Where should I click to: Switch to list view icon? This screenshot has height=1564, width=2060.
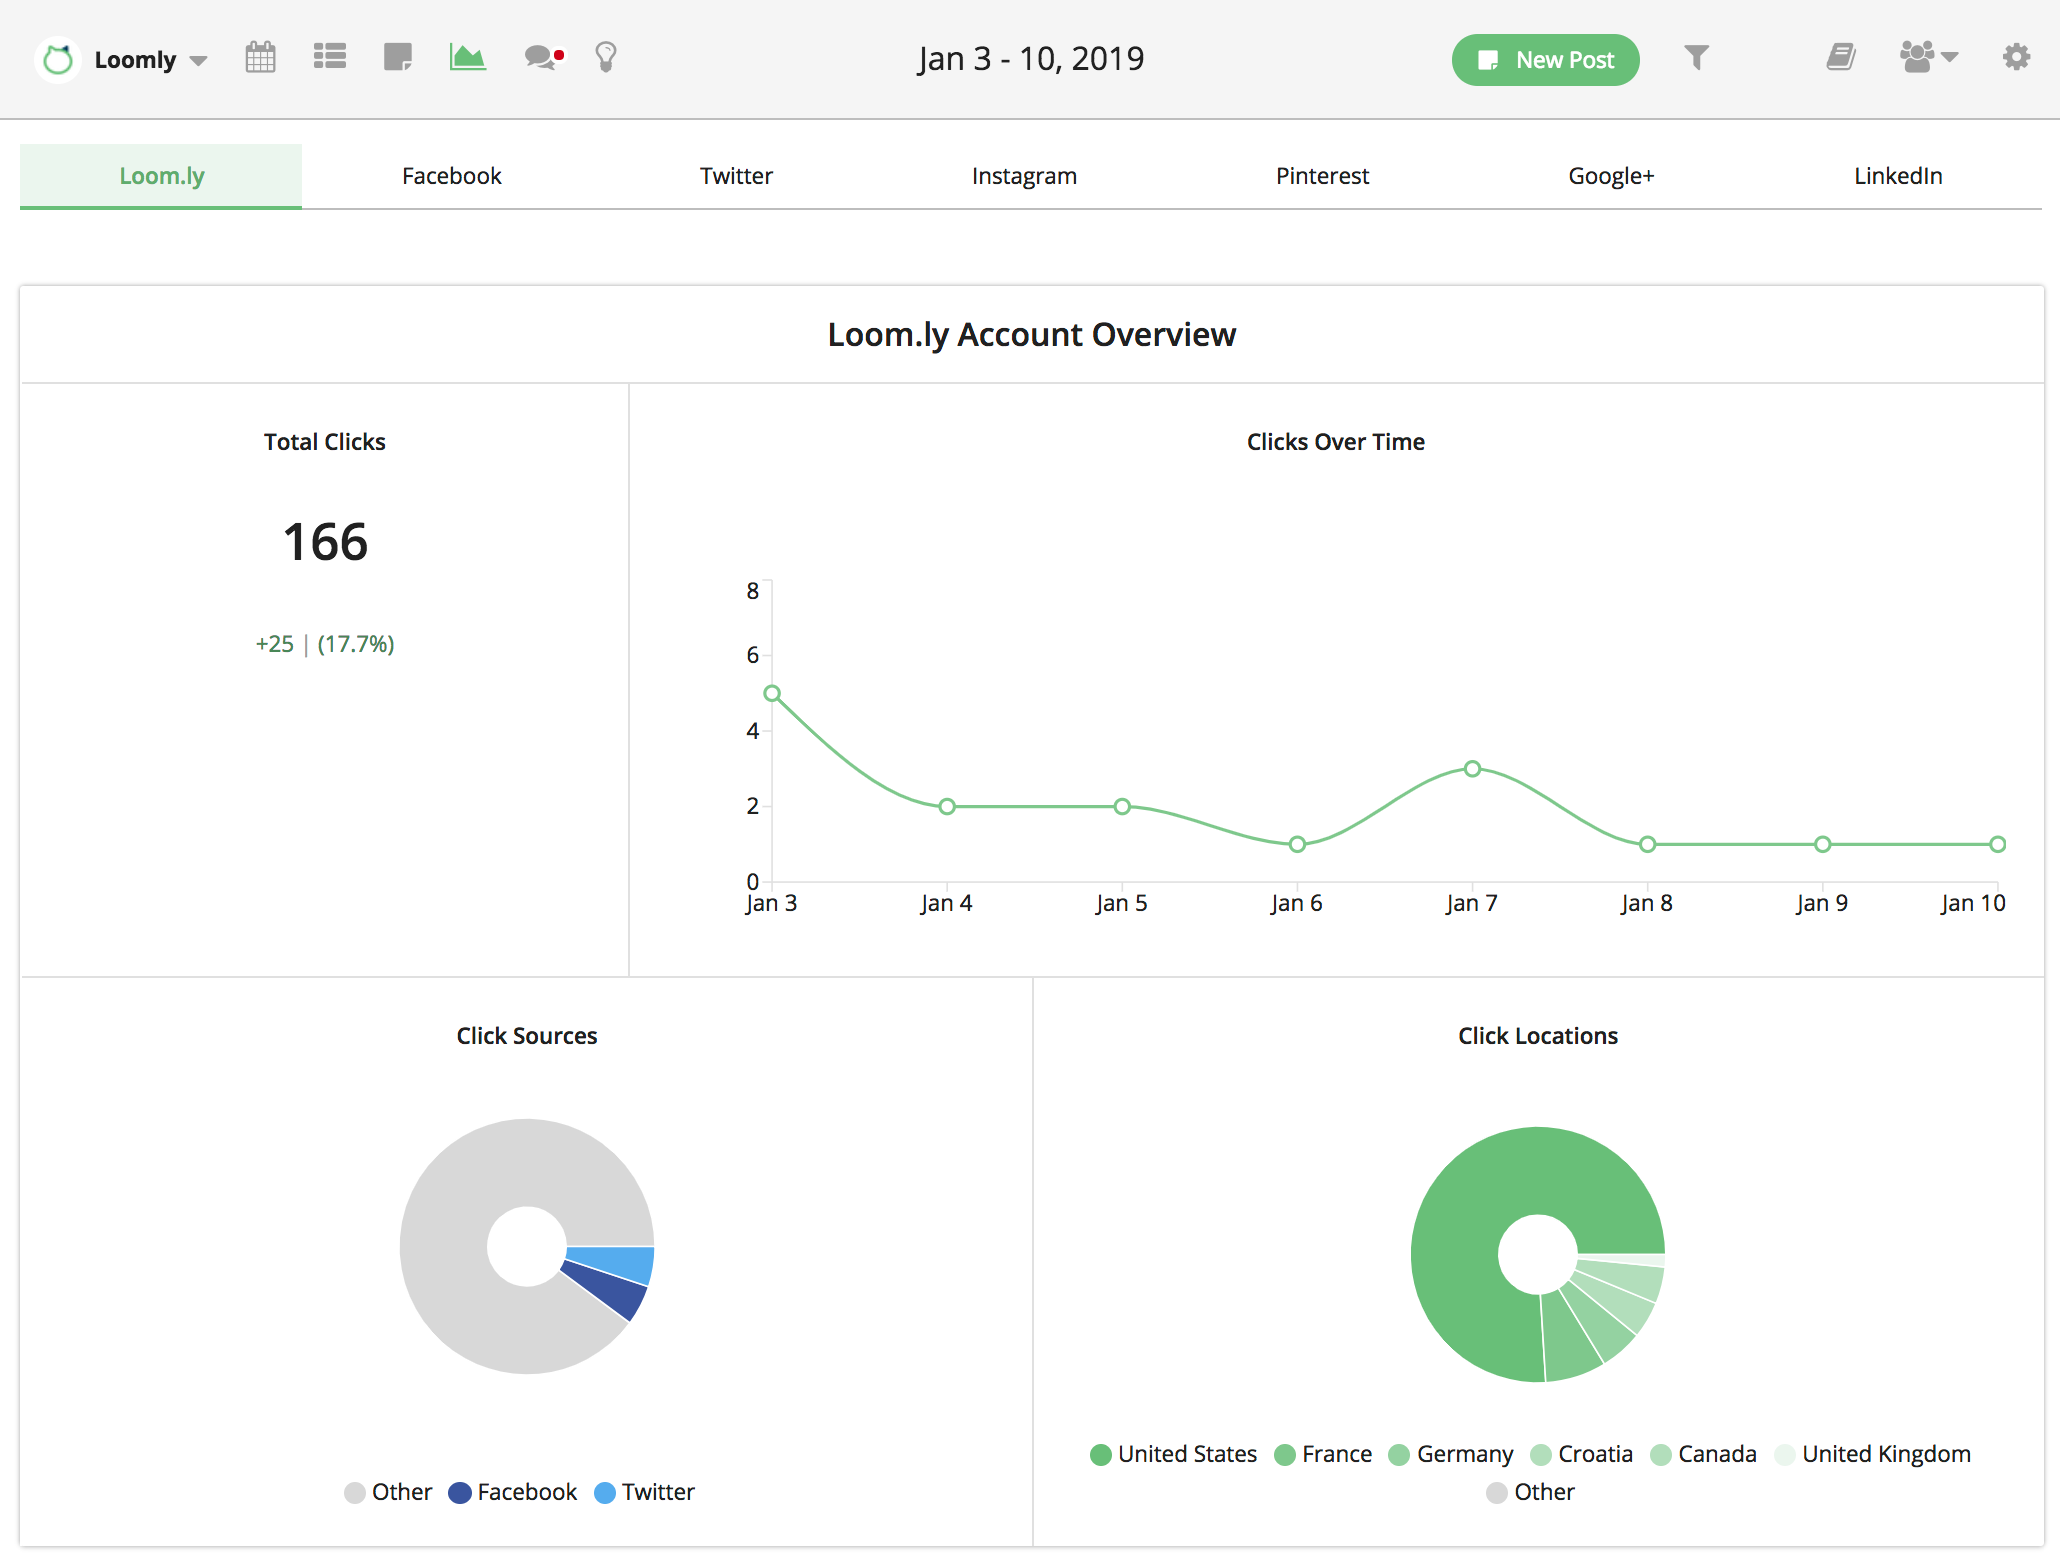(329, 57)
